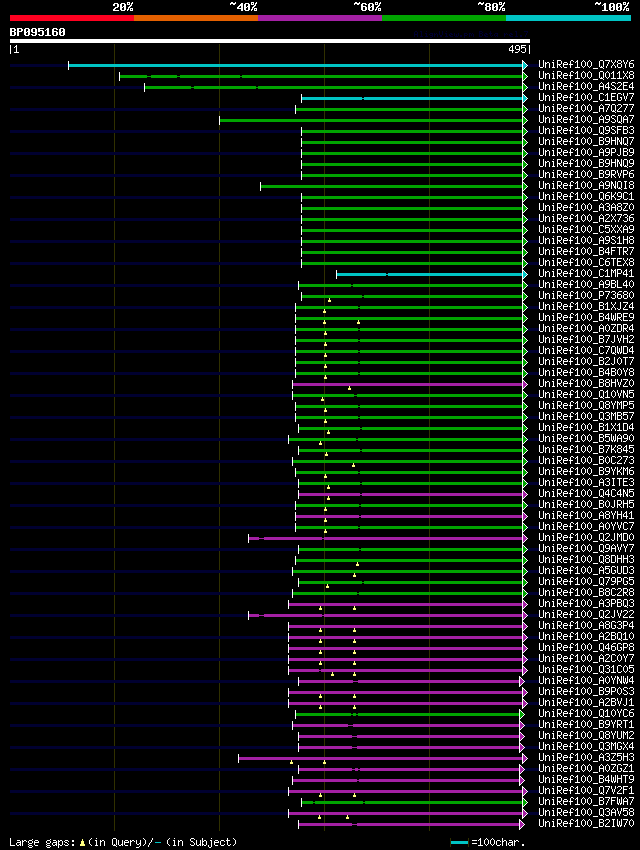Select the UniRef100_B4WRE9 hit label

(x=586, y=317)
